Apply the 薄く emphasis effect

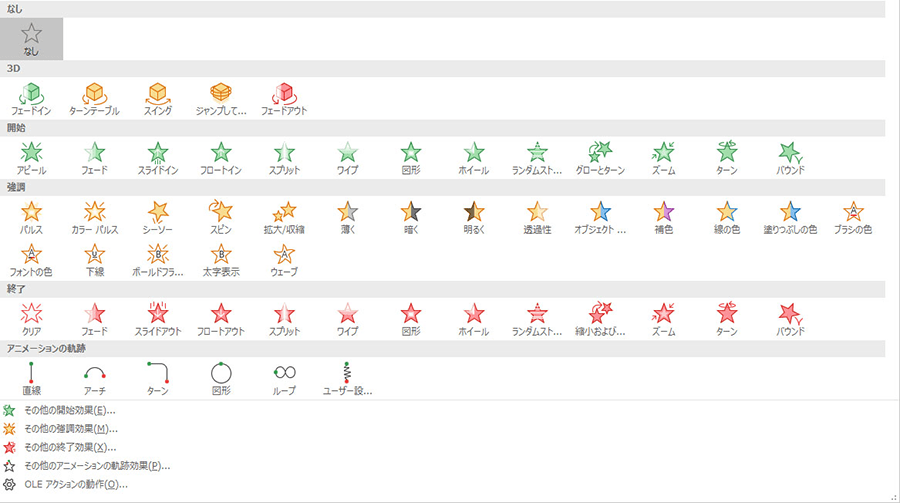(347, 218)
